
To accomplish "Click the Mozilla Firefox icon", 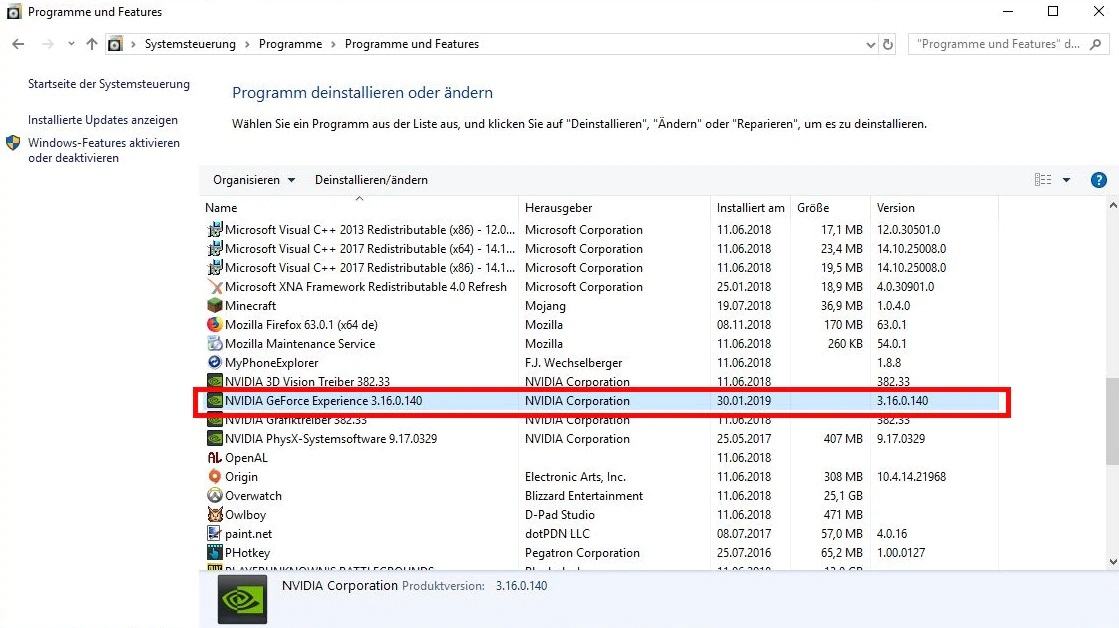I will point(214,325).
